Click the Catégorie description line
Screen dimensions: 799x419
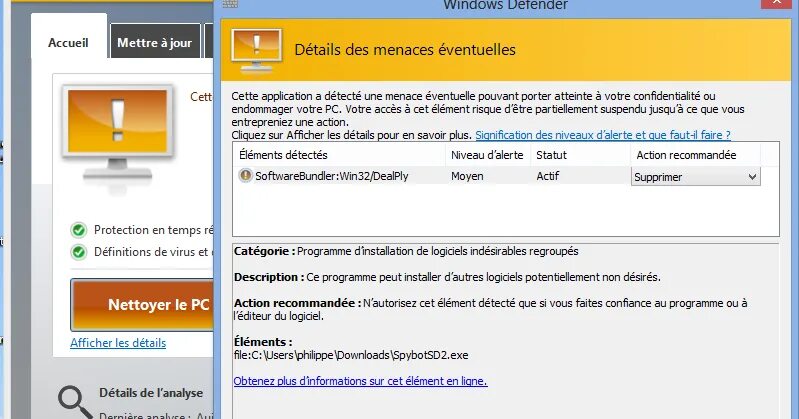coord(406,251)
